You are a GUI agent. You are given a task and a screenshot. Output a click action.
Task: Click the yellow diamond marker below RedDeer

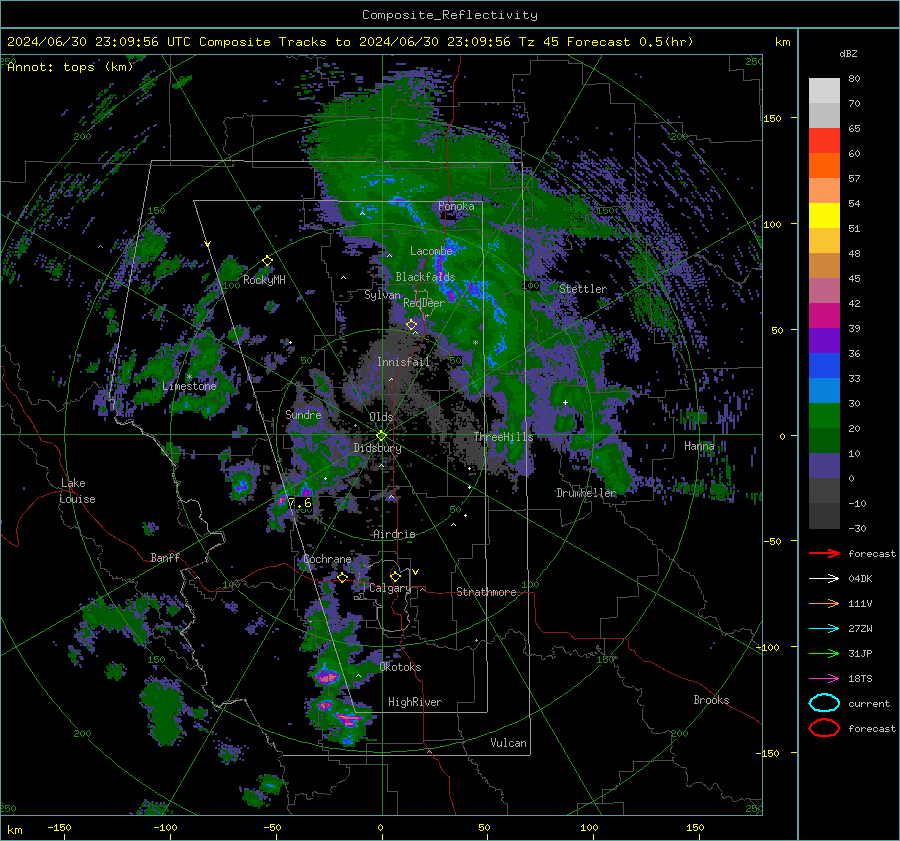tap(412, 325)
